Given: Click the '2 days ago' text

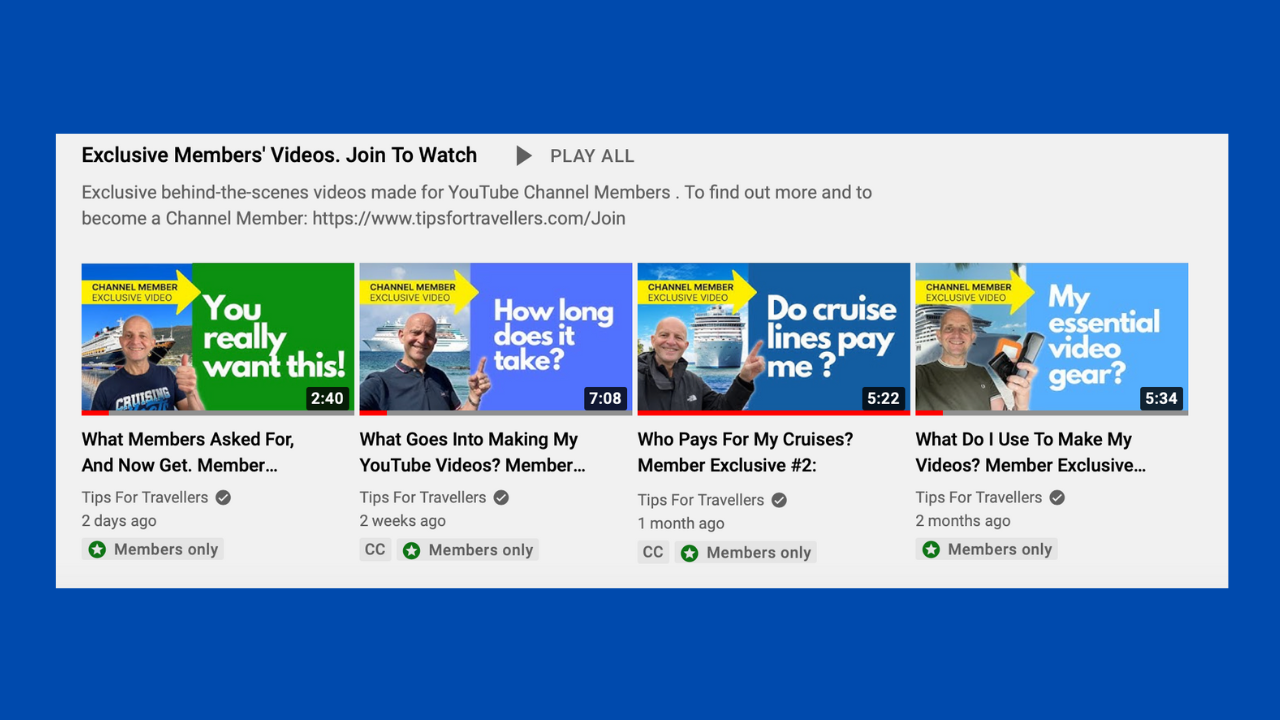Looking at the screenshot, I should (x=119, y=521).
